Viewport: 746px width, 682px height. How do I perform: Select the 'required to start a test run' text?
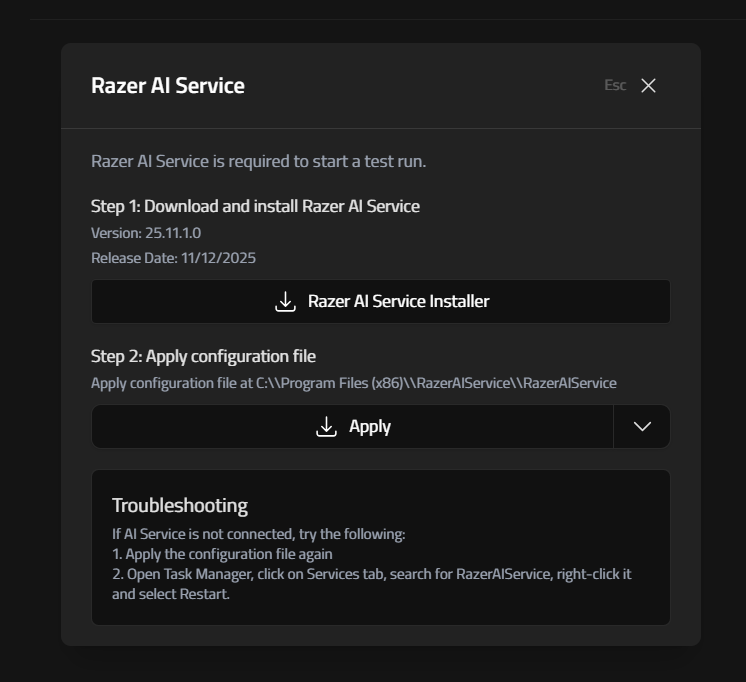coord(258,161)
